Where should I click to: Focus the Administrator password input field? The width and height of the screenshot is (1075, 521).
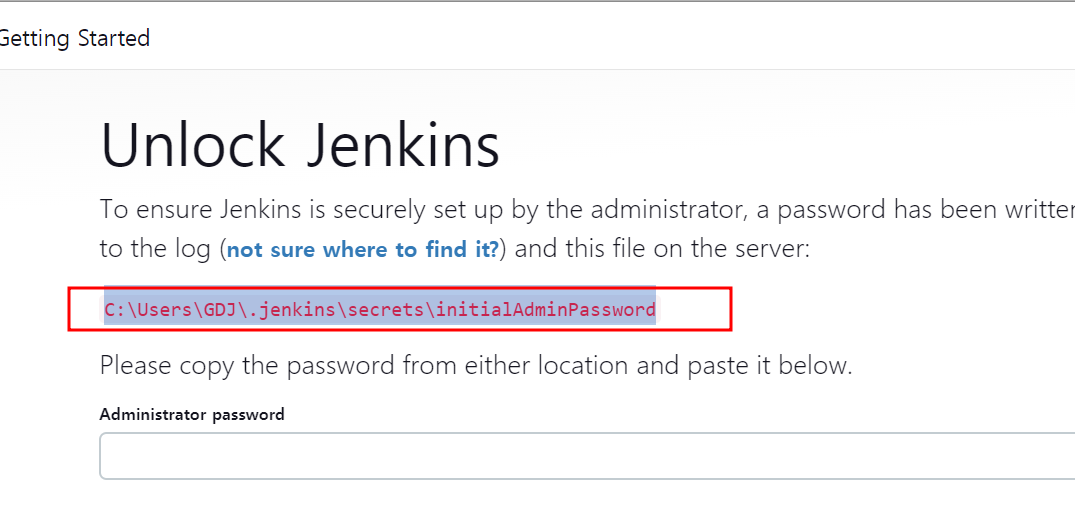click(x=587, y=456)
